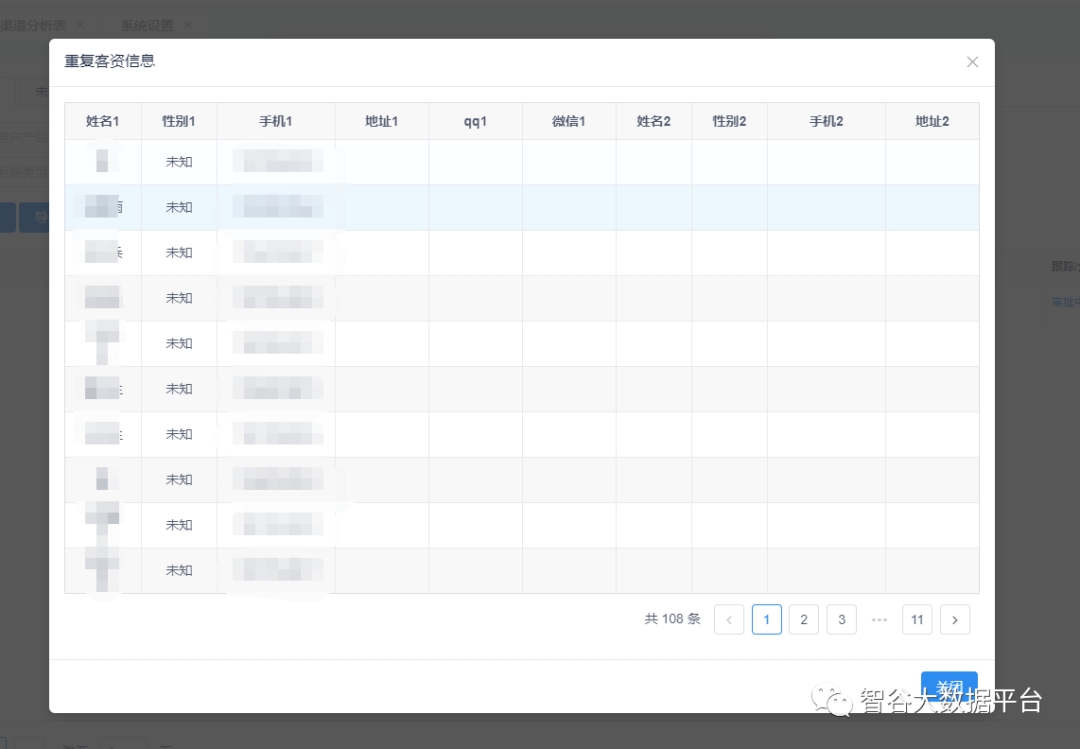This screenshot has width=1080, height=749.
Task: Click the 手机2 column header
Action: point(827,121)
